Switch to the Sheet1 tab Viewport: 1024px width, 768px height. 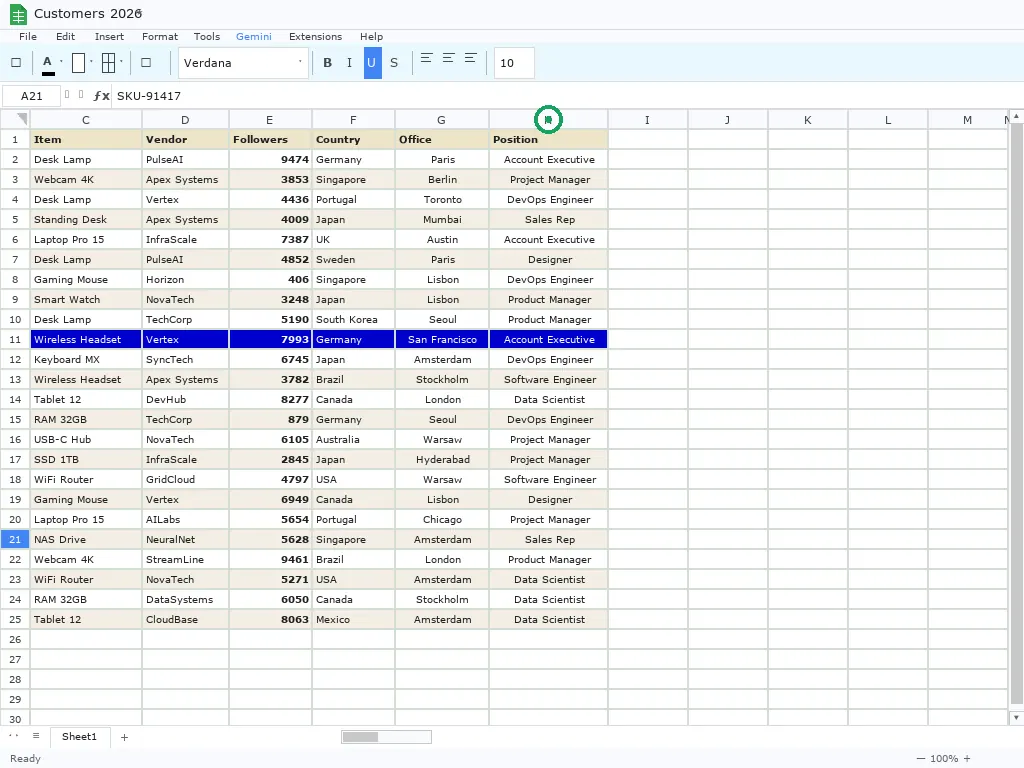pyautogui.click(x=80, y=737)
